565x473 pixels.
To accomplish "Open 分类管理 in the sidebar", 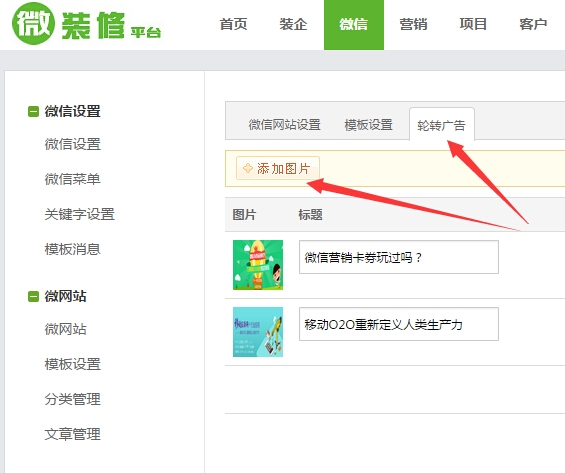I will (x=72, y=399).
